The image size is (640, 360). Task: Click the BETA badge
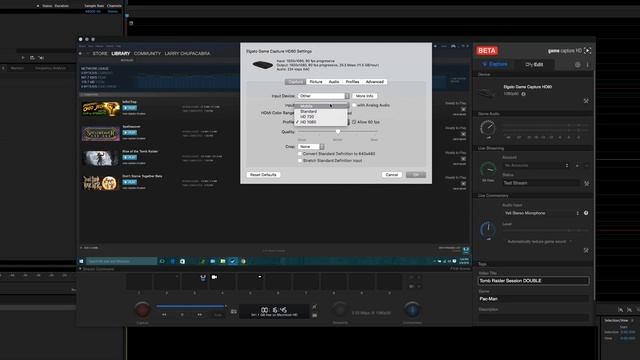(487, 51)
